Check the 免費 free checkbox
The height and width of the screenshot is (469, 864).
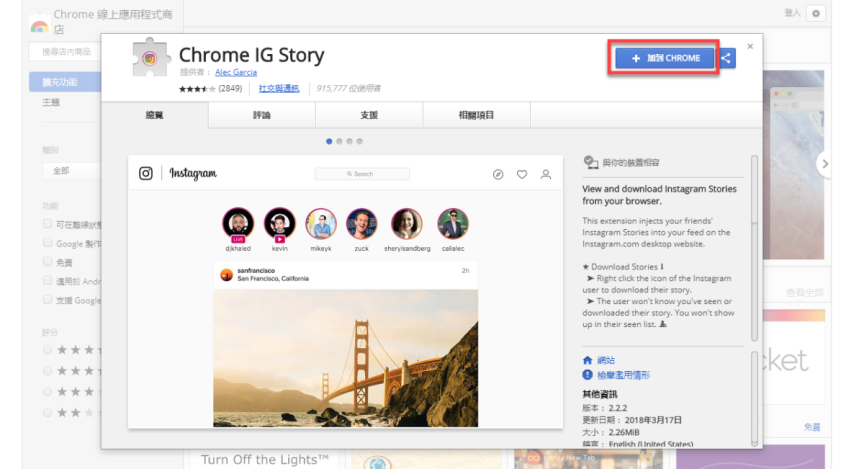click(x=47, y=261)
